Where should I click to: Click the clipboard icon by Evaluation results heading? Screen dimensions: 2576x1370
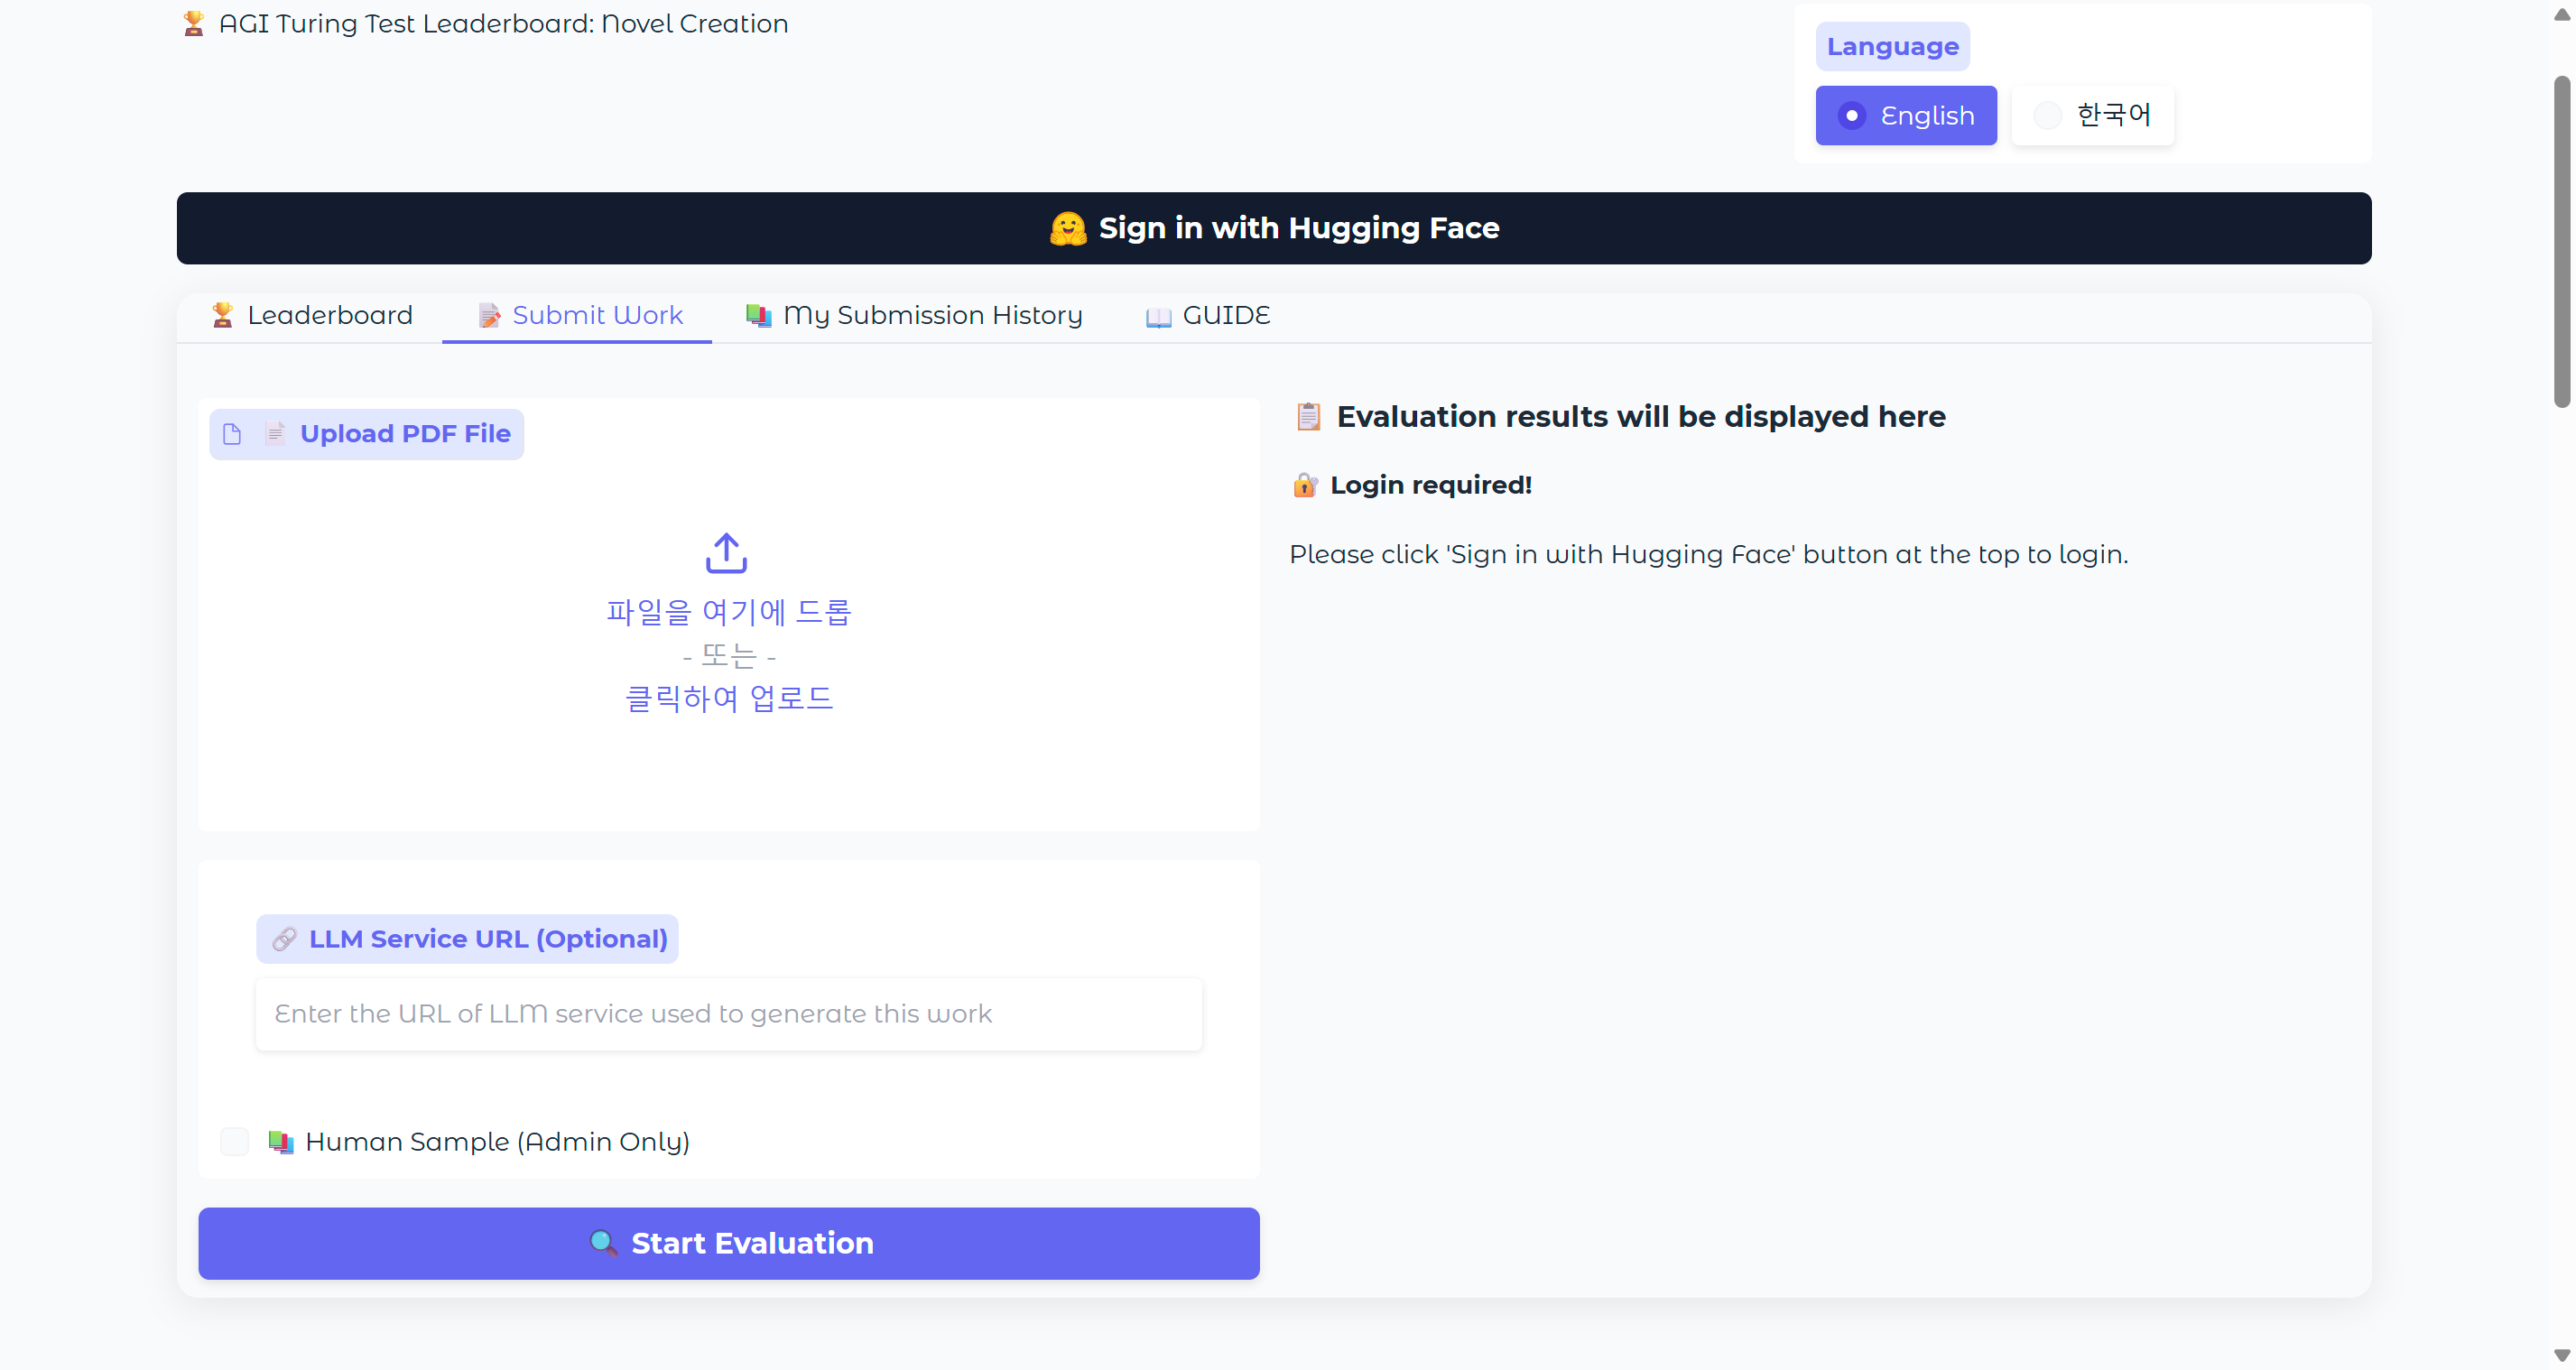click(1308, 416)
